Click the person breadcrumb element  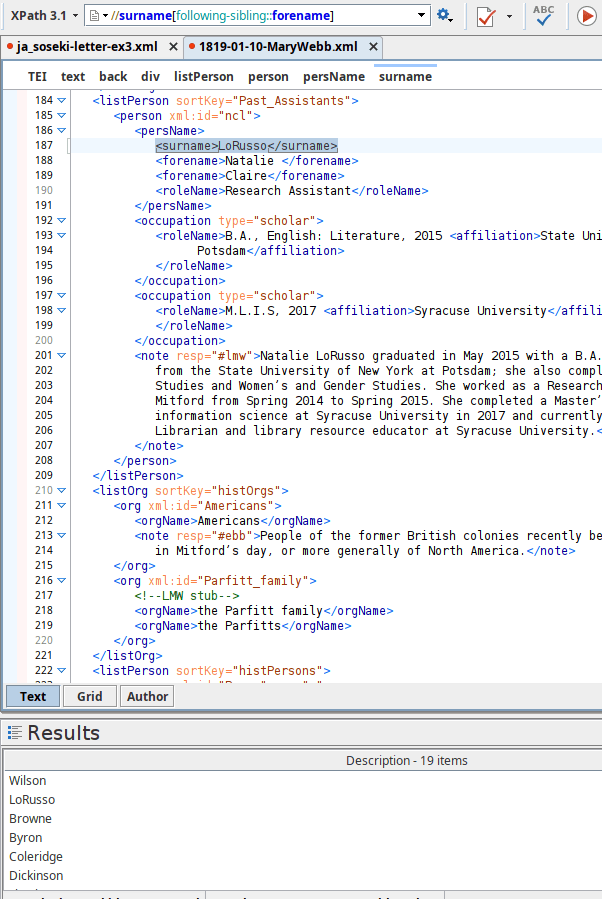point(268,77)
